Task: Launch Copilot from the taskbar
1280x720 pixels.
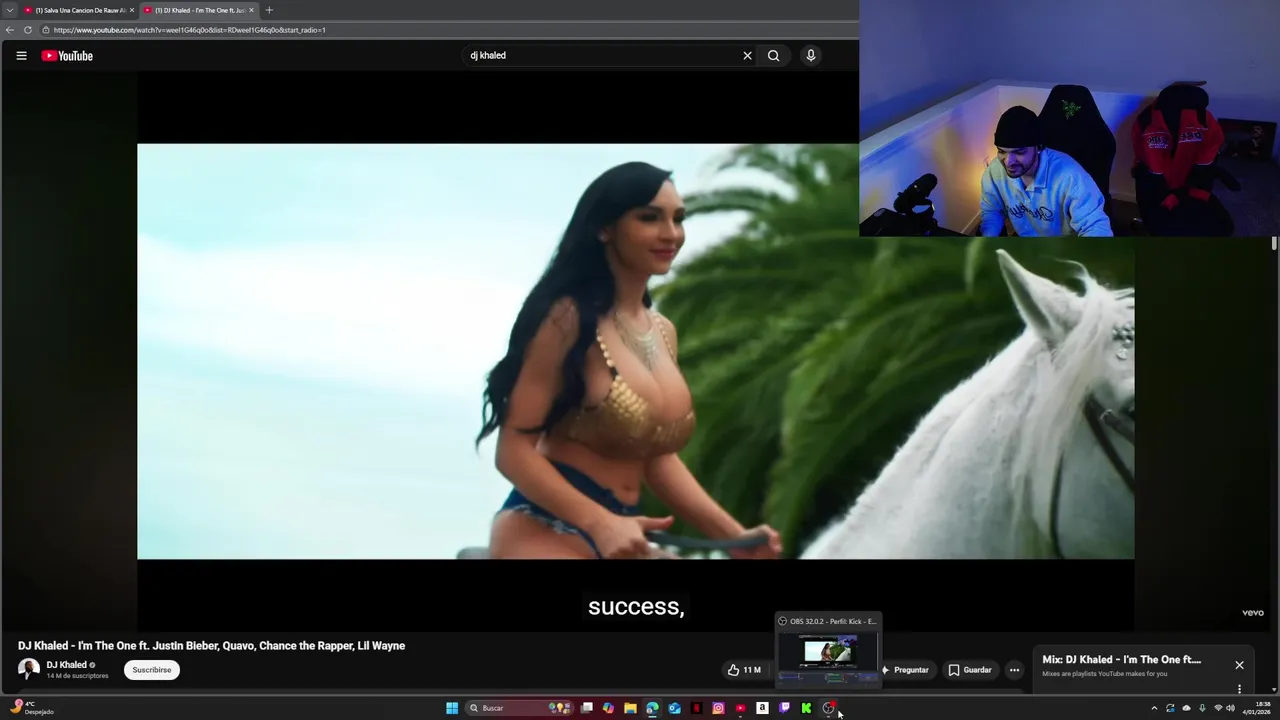Action: pos(608,708)
